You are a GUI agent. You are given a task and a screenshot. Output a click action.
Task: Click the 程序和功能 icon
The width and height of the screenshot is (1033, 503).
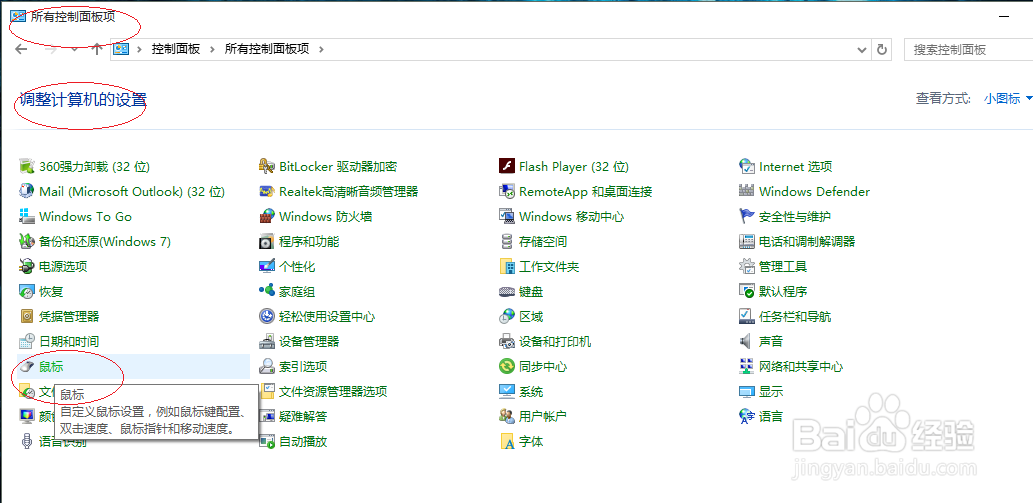pos(266,242)
